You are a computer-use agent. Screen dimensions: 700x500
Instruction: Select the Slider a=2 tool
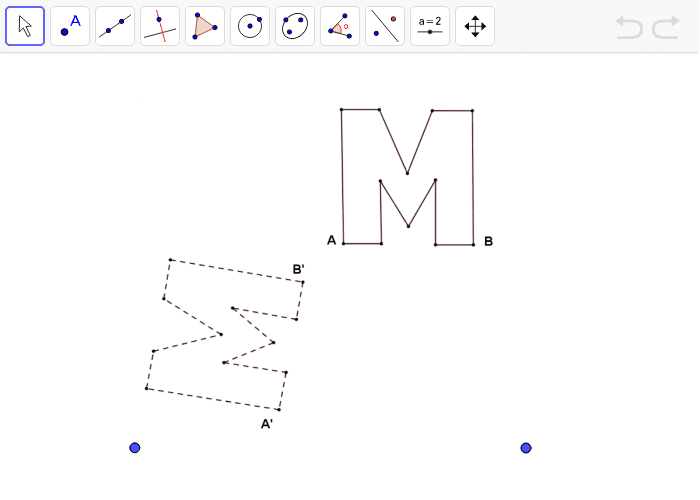pos(430,26)
